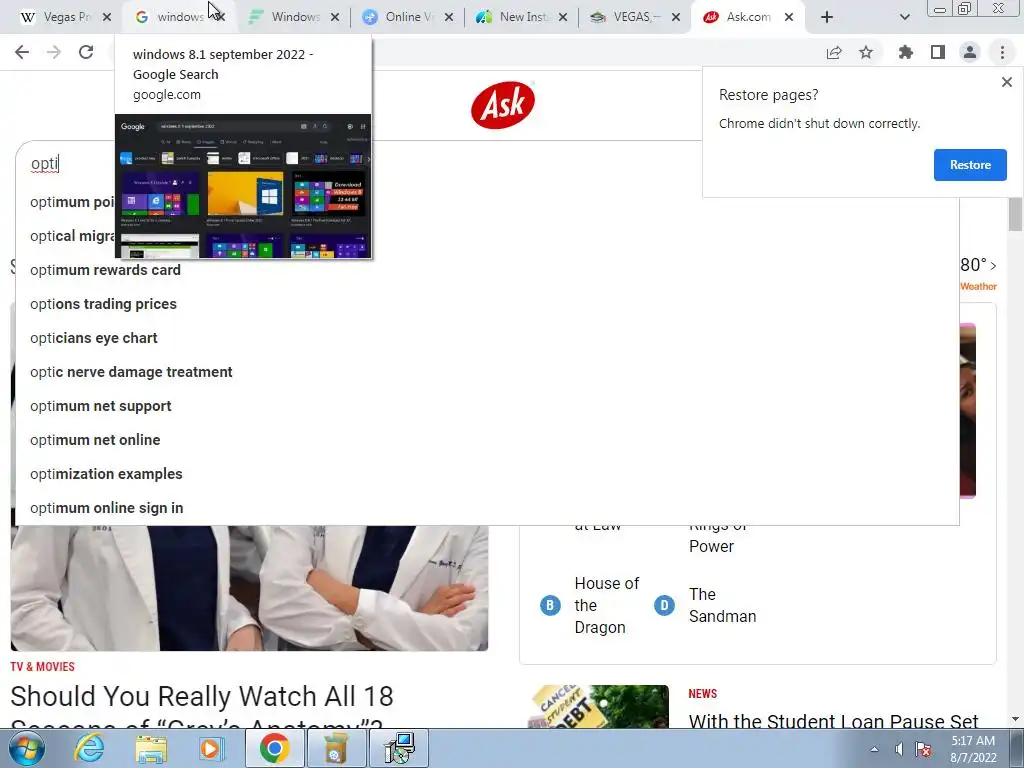Select suggestion opticians eye chart
Image resolution: width=1024 pixels, height=768 pixels.
point(93,338)
